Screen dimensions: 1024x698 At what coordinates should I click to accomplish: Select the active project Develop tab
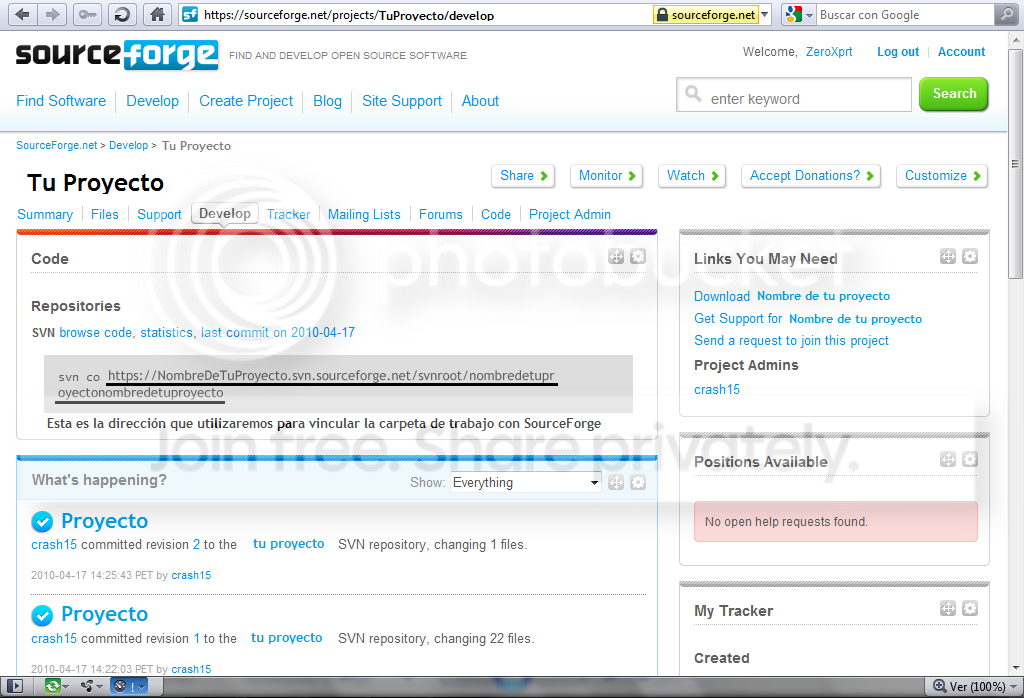pyautogui.click(x=225, y=214)
